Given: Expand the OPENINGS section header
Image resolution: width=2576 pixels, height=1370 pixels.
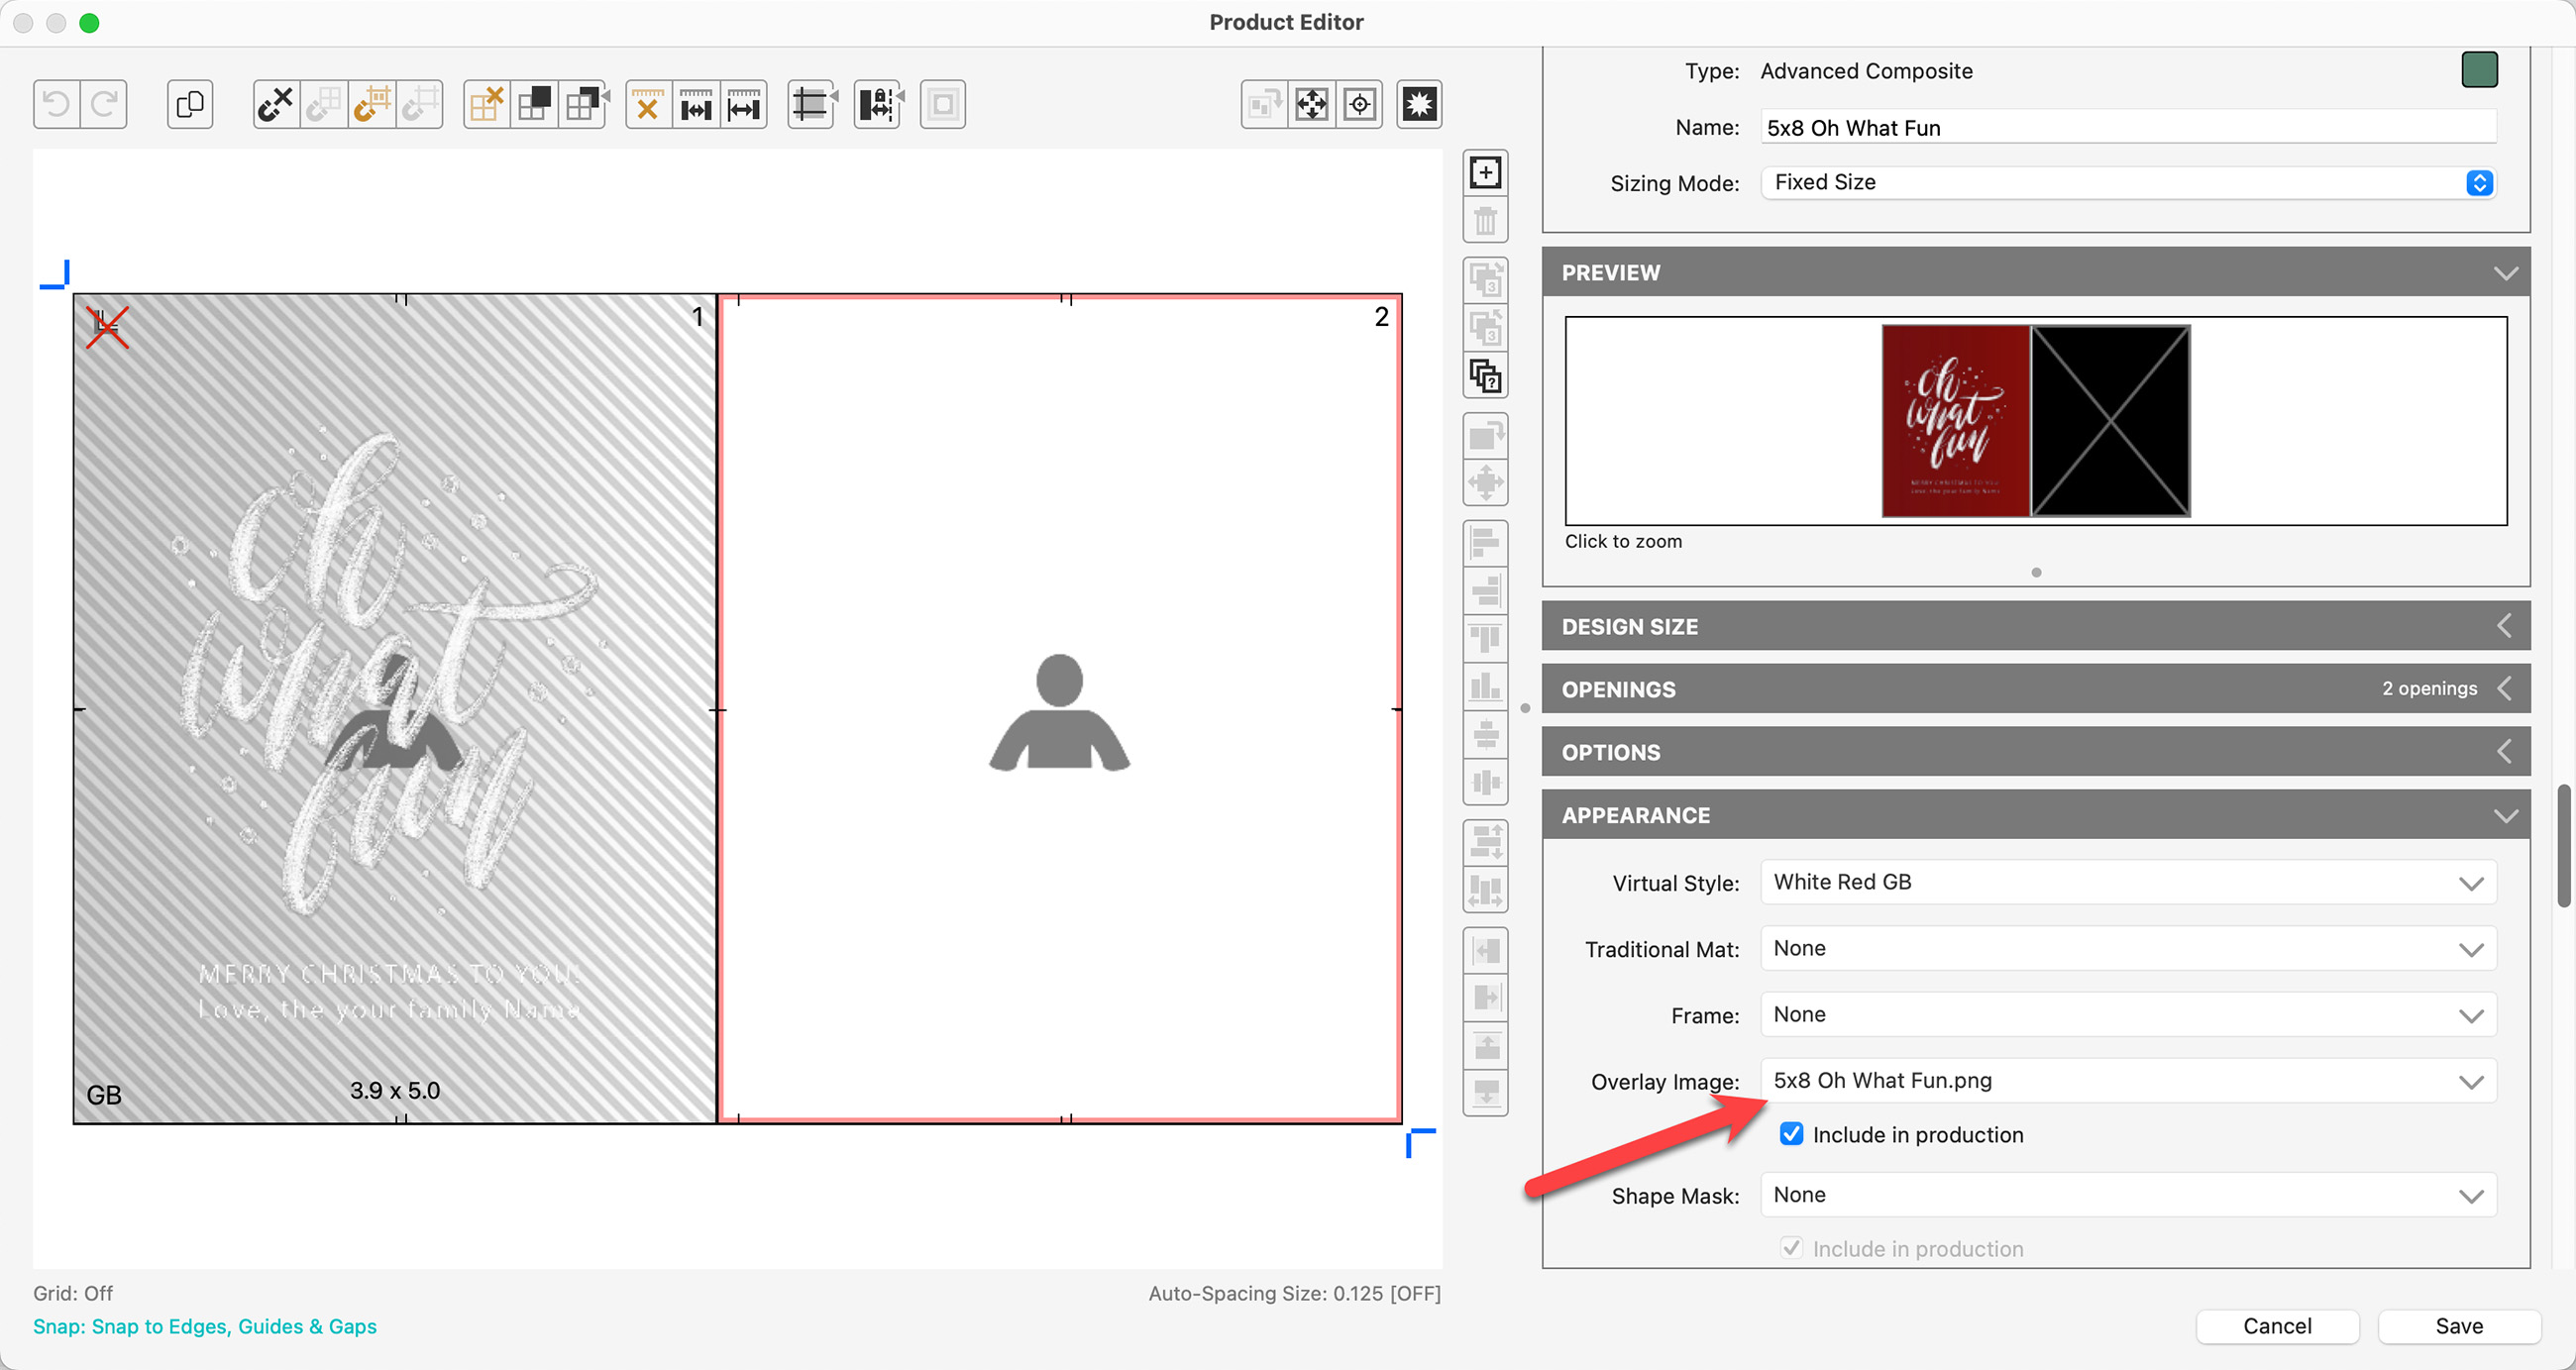Looking at the screenshot, I should tap(2035, 689).
